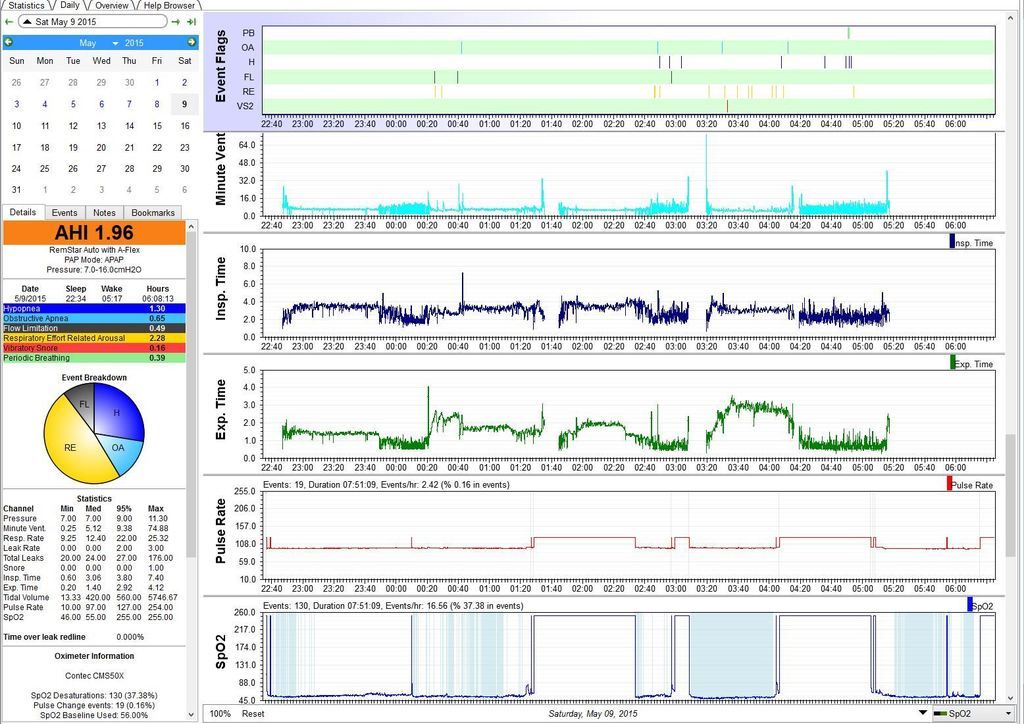1024x724 pixels.
Task: Jump to the most recent day of data
Action: coord(191,22)
